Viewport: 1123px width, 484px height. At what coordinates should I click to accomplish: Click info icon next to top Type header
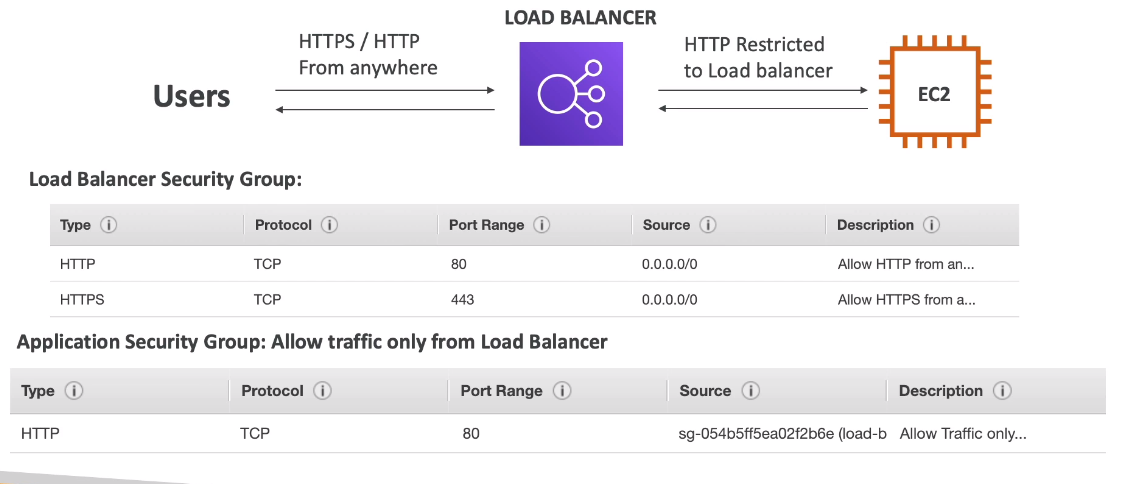pos(109,225)
